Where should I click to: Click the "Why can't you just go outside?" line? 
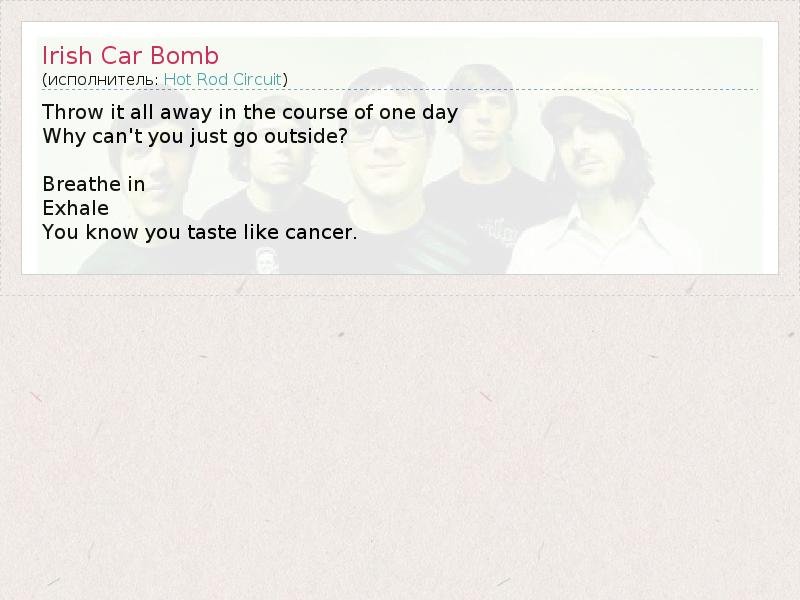click(x=195, y=136)
